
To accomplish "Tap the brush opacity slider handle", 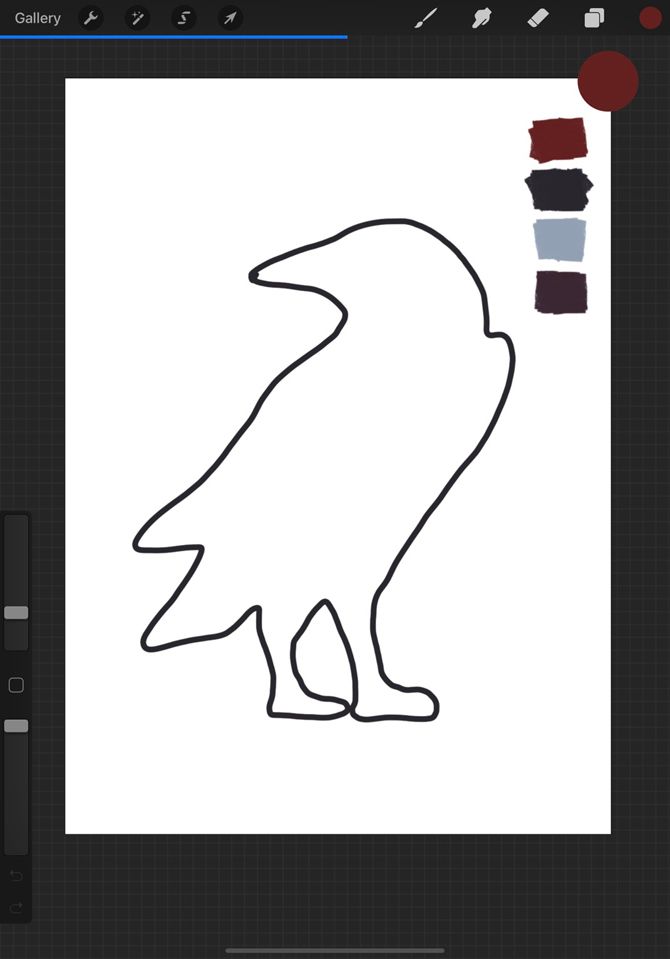I will (x=17, y=726).
